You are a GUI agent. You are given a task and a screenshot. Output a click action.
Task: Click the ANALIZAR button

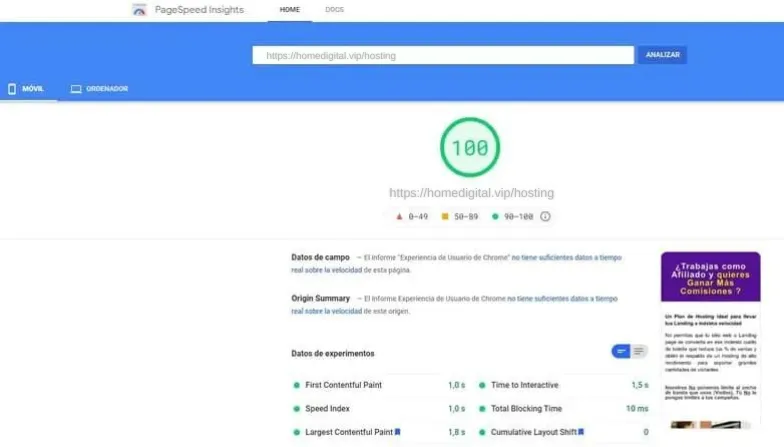(662, 55)
